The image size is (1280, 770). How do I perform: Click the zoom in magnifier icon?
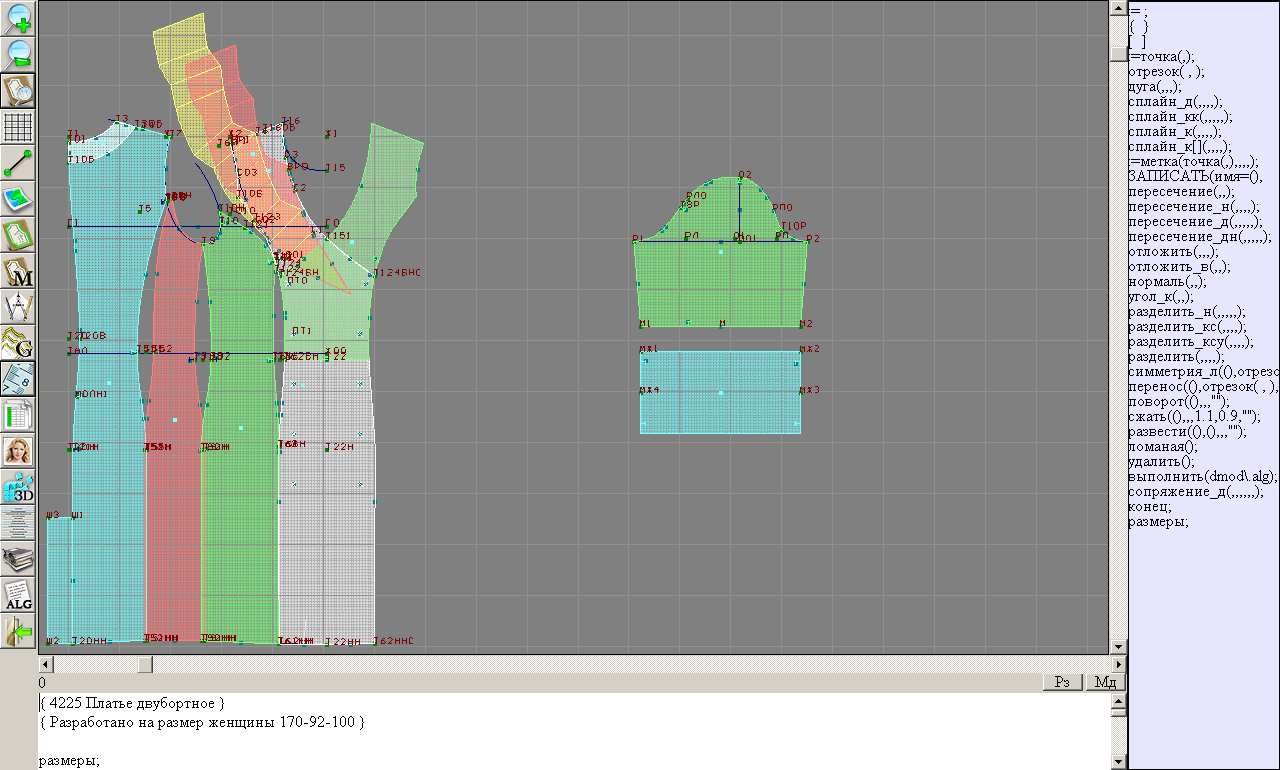tap(19, 18)
